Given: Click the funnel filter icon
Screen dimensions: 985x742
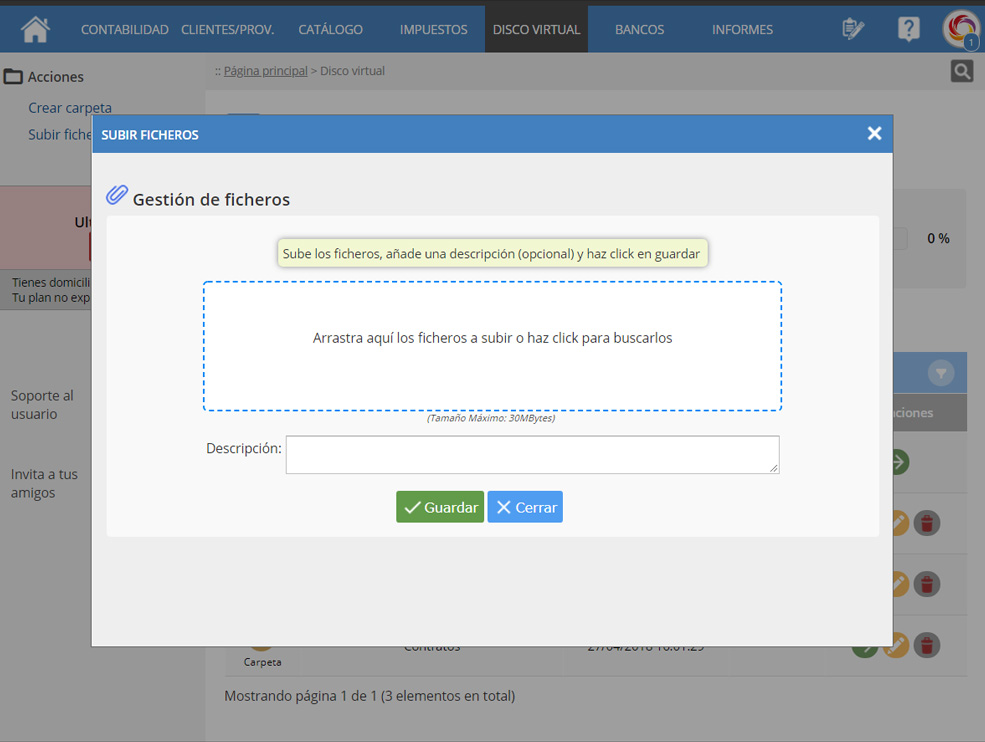Looking at the screenshot, I should point(940,373).
